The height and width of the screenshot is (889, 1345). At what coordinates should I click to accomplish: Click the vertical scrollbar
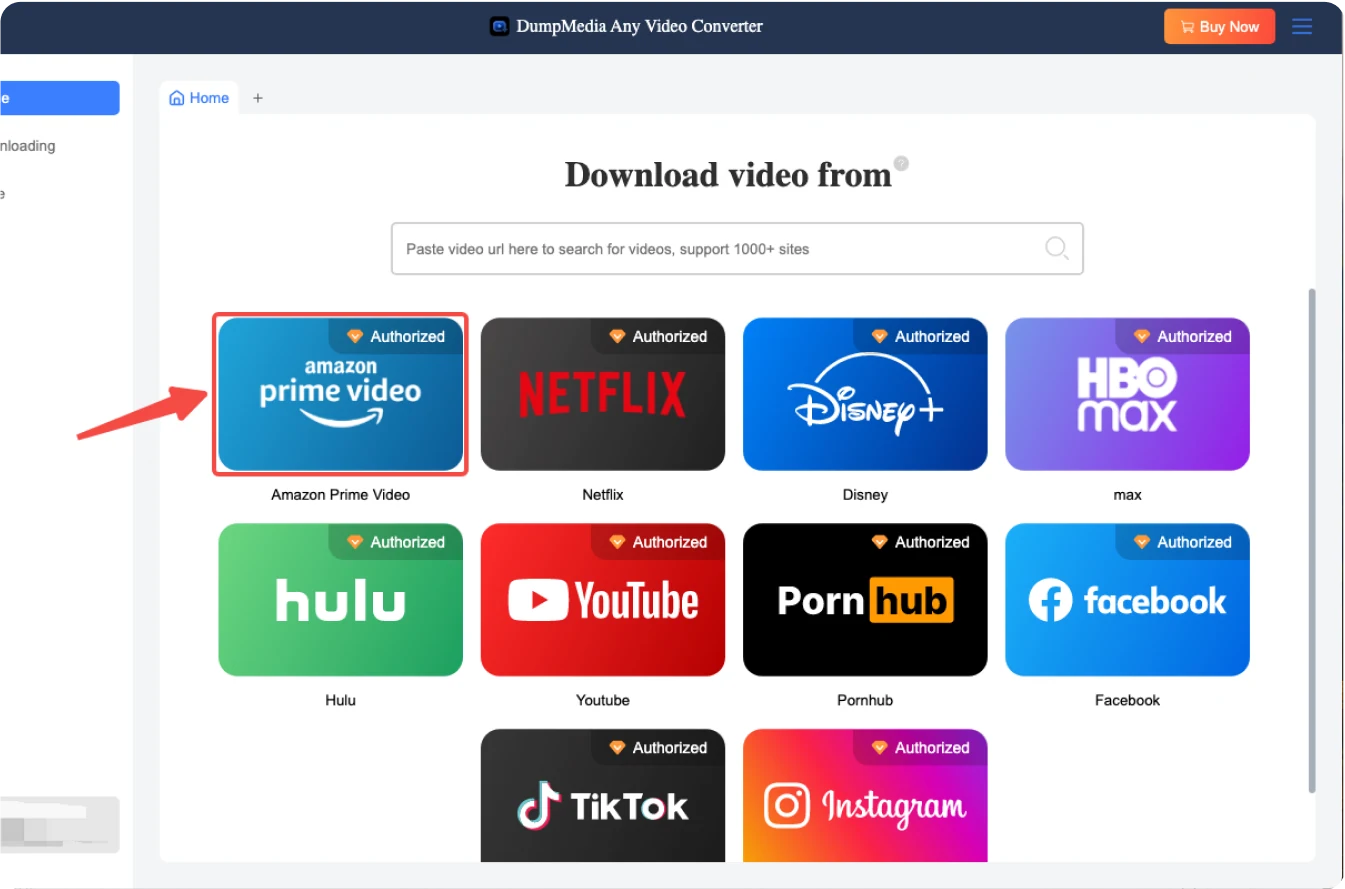pyautogui.click(x=1312, y=540)
